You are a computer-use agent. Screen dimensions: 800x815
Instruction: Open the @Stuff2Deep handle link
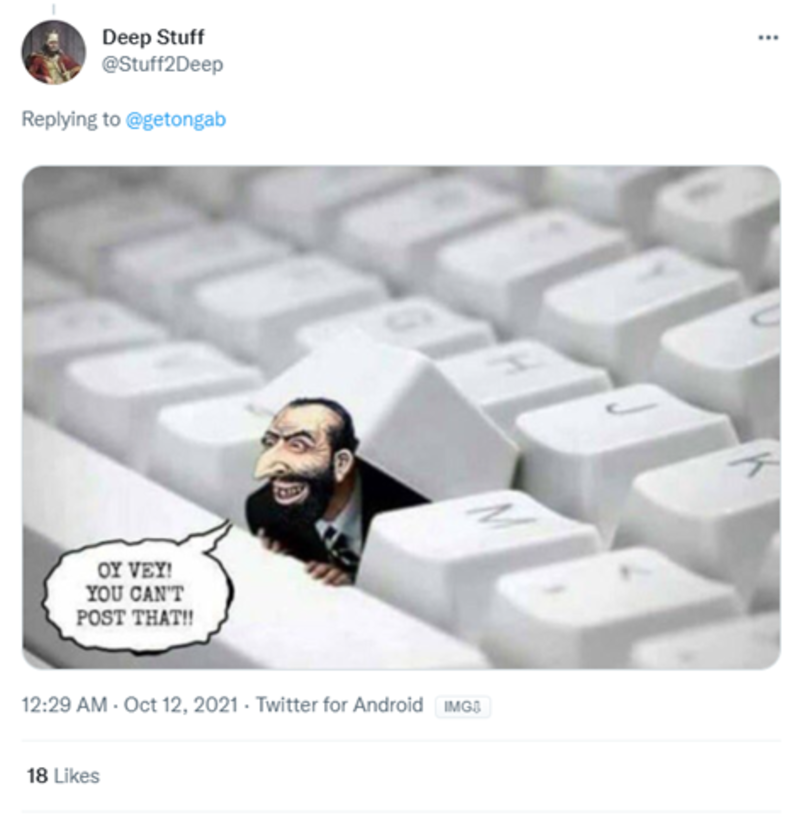point(162,64)
